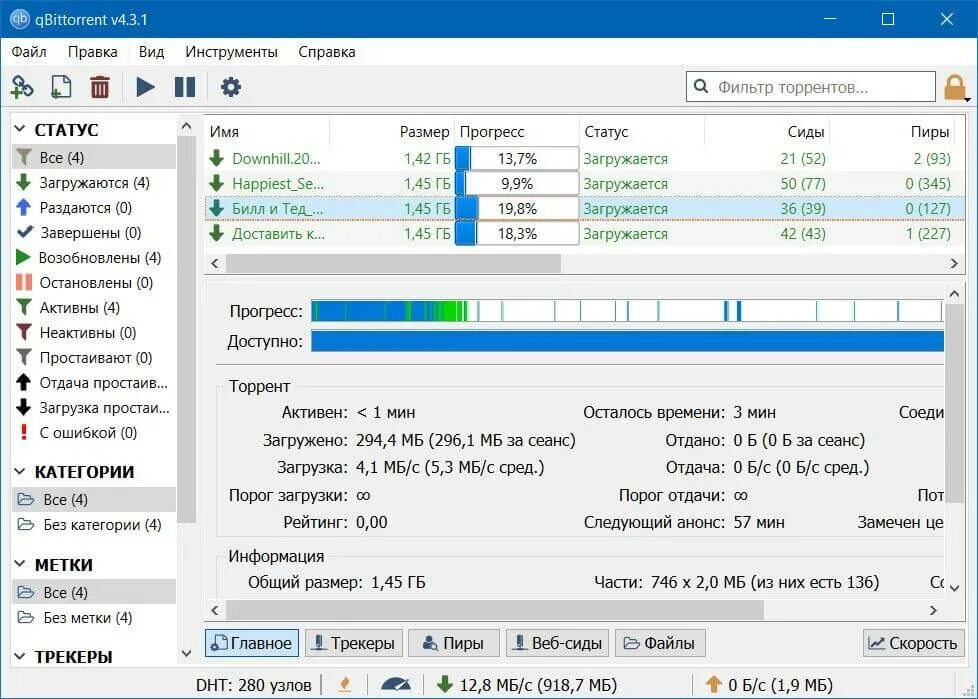Screen dimensions: 978x699
Task: Select the Загрузка простаи... filter
Action: click(94, 407)
